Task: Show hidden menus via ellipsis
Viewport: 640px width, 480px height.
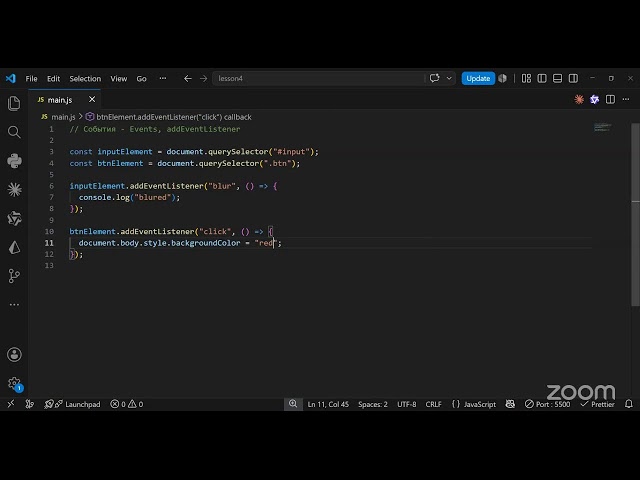Action: click(163, 78)
